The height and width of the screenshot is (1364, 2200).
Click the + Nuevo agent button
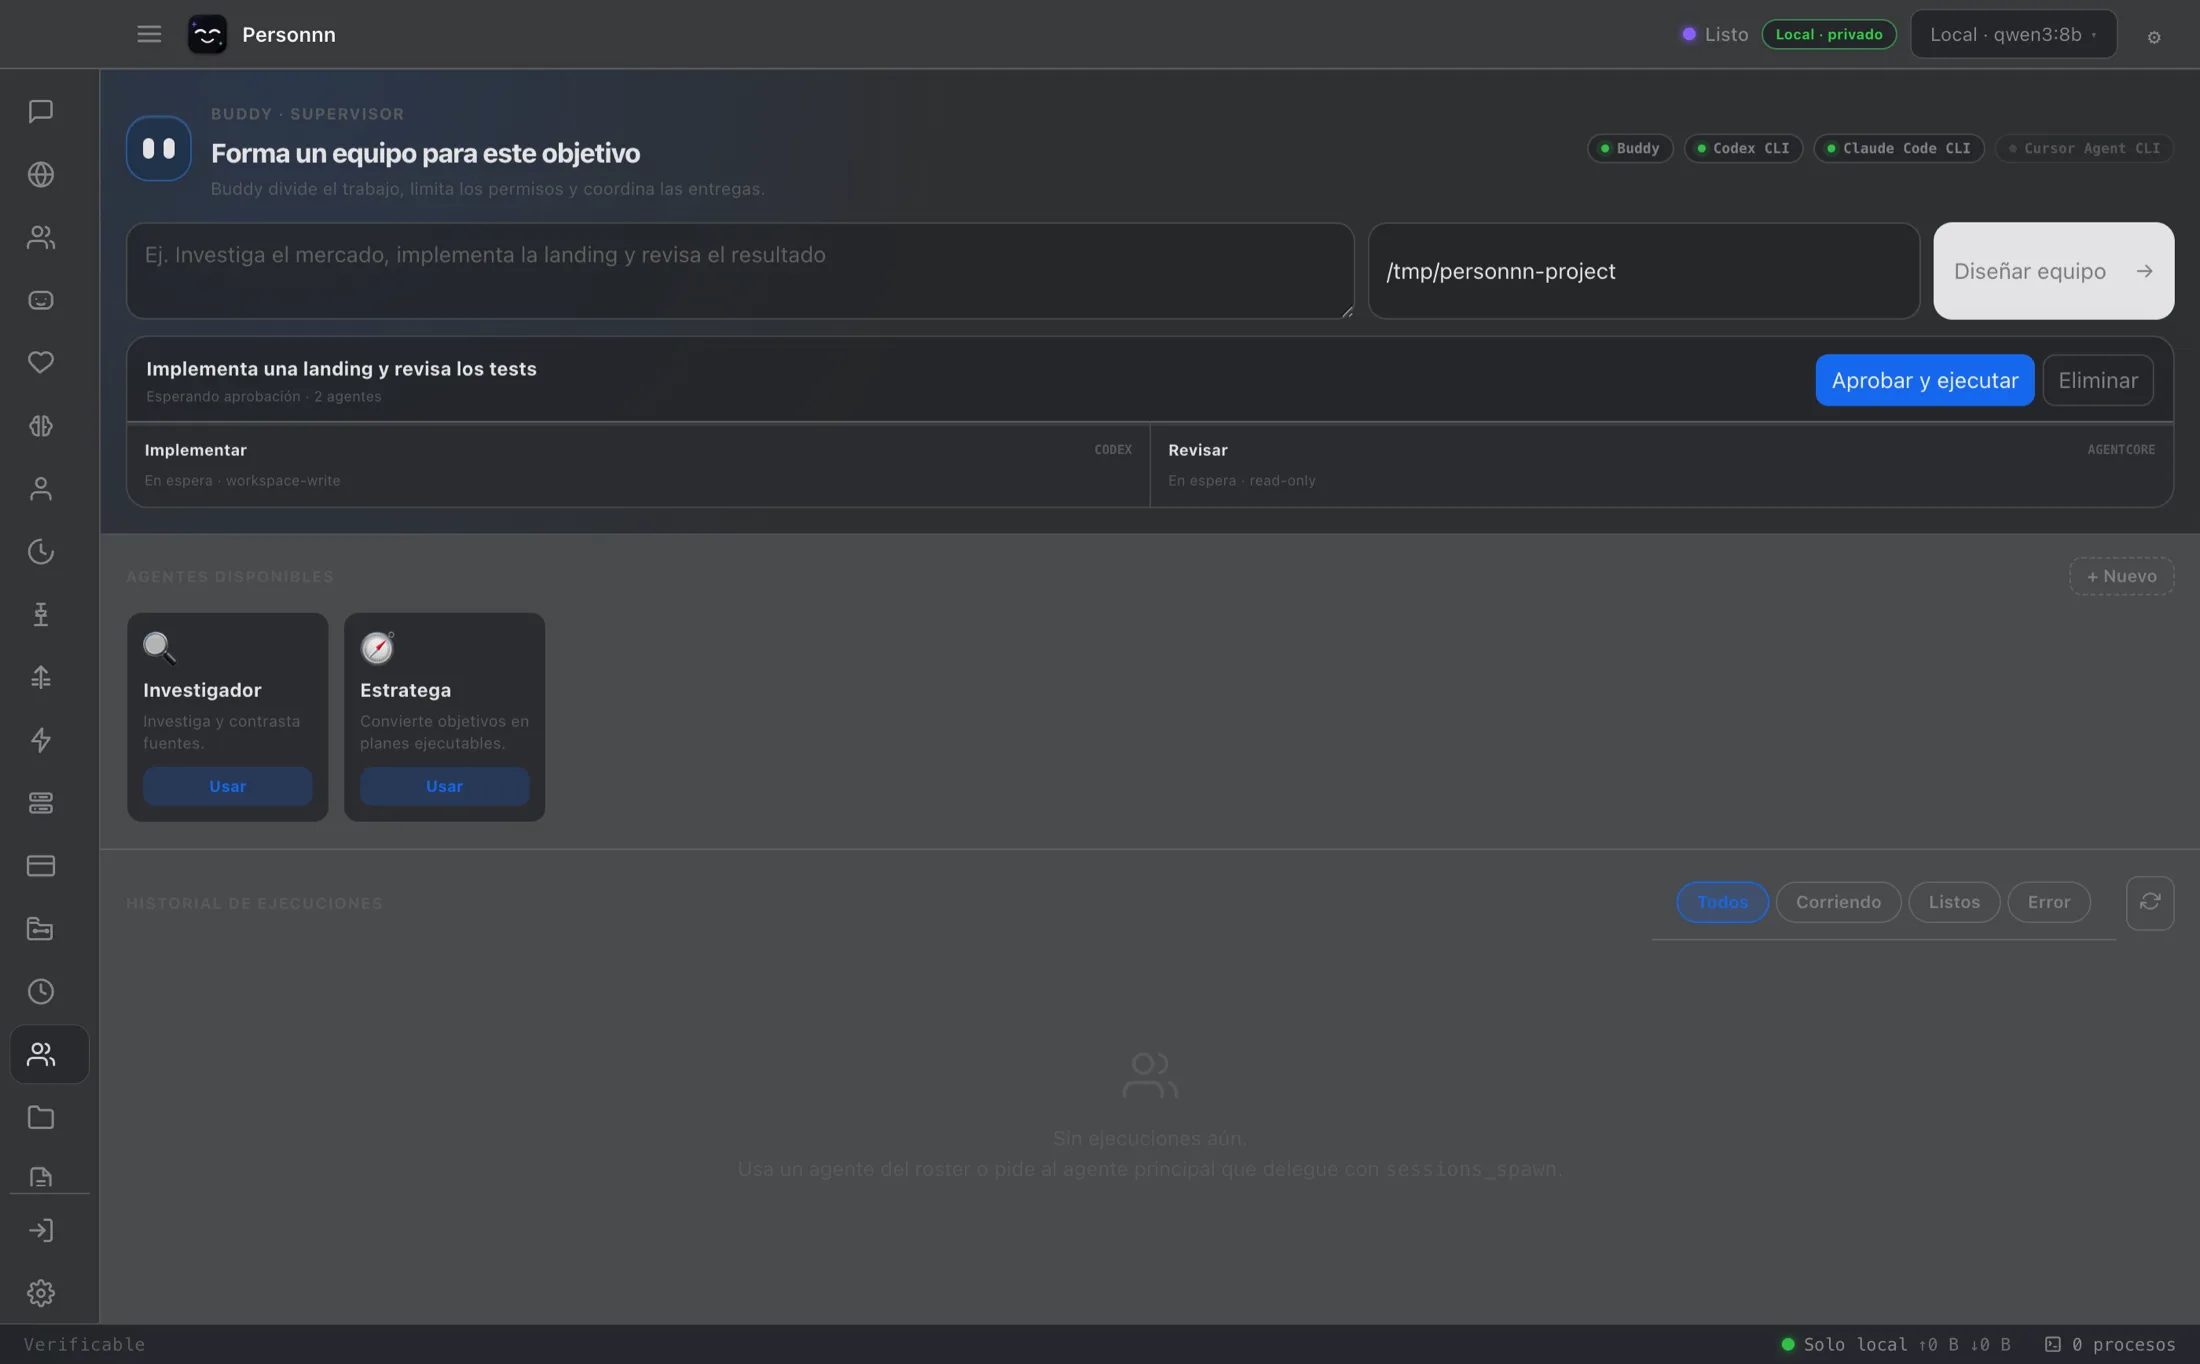coord(2121,576)
